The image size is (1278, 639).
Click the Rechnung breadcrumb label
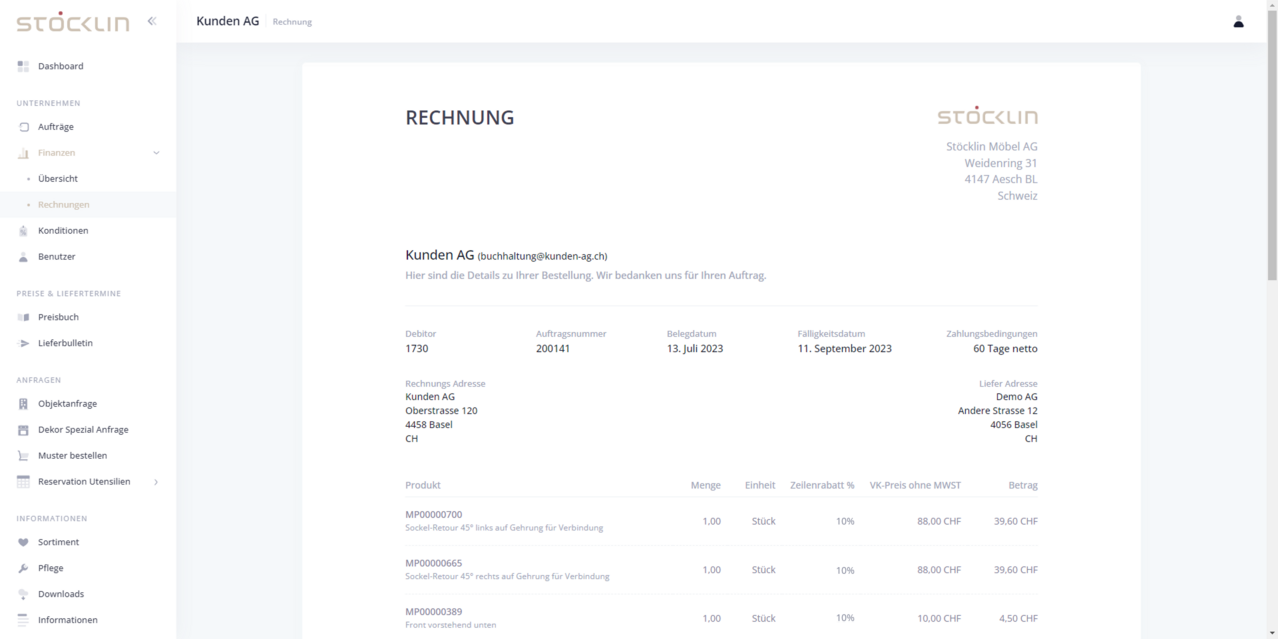point(292,22)
